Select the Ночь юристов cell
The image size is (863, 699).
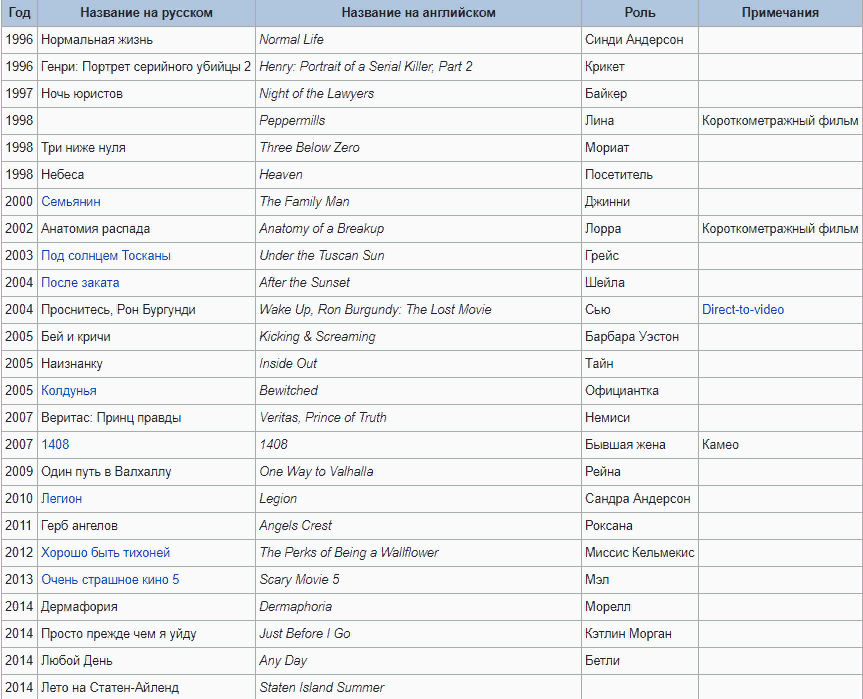coord(146,94)
